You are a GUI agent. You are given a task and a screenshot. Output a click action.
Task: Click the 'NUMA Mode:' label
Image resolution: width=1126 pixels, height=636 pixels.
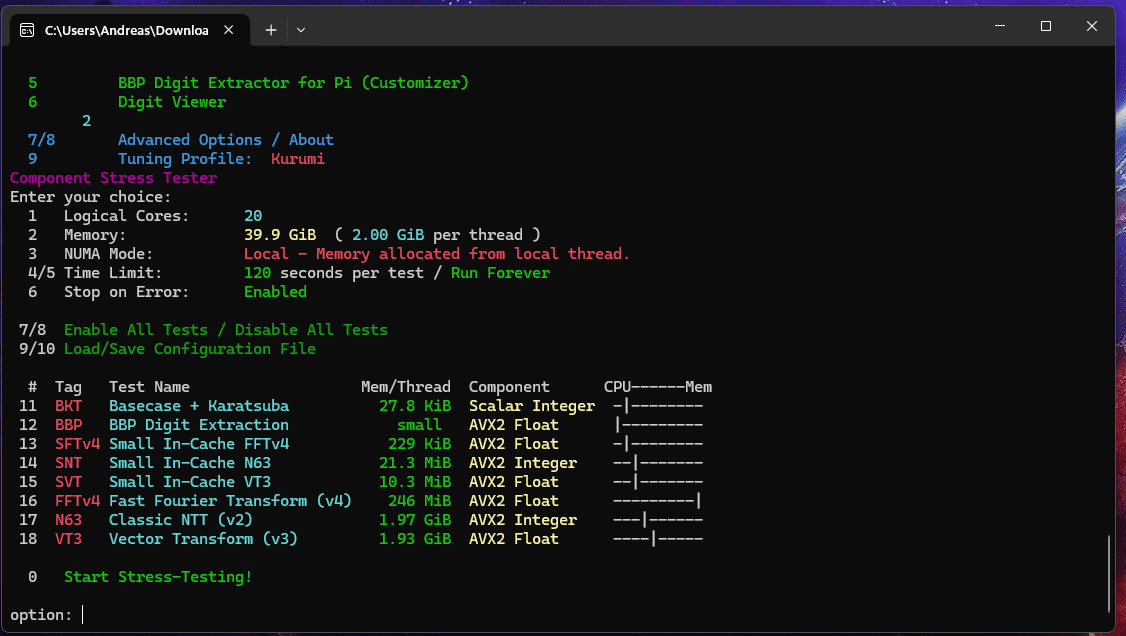click(108, 254)
